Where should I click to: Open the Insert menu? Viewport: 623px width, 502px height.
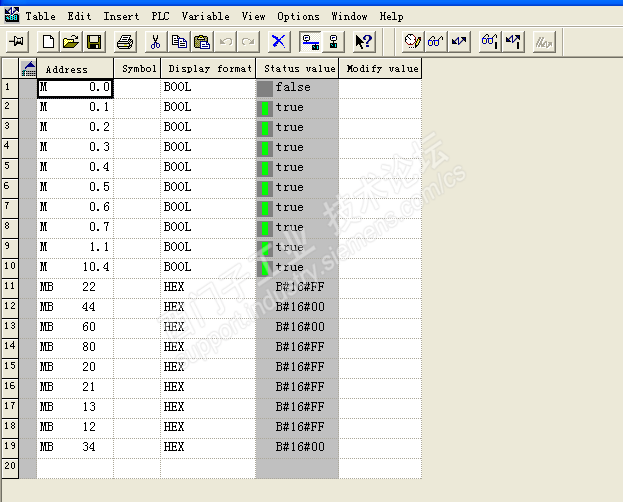coord(121,16)
